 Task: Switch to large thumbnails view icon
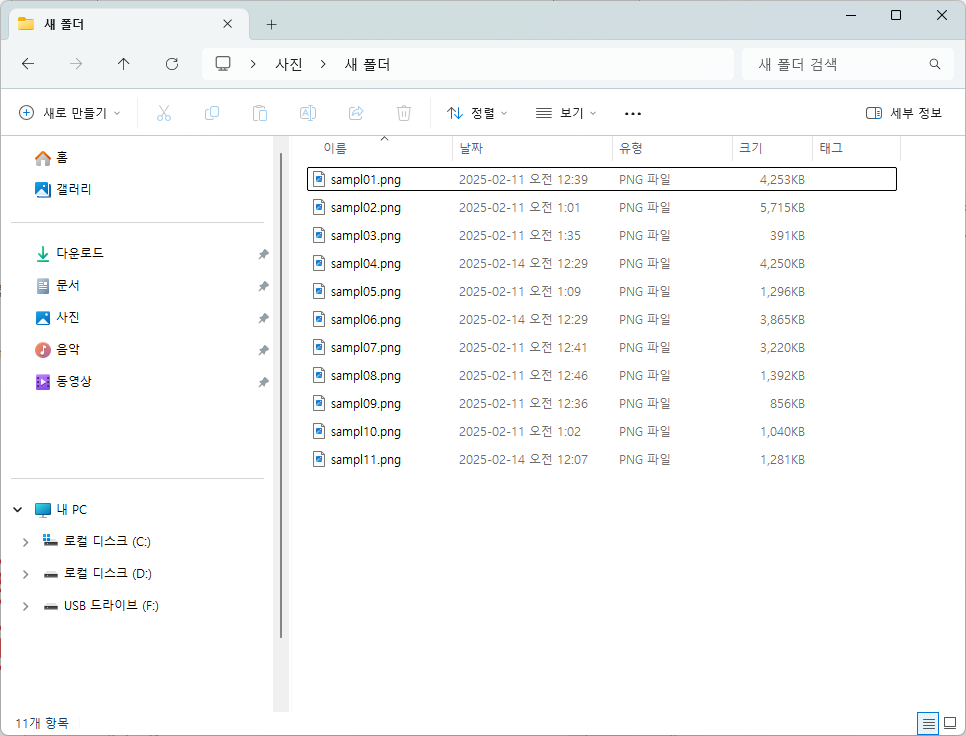[x=950, y=723]
